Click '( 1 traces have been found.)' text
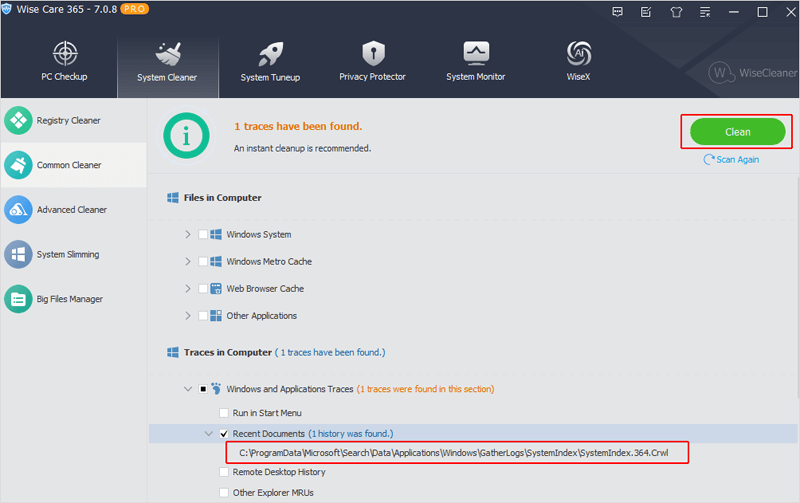The width and height of the screenshot is (800, 503). 330,352
